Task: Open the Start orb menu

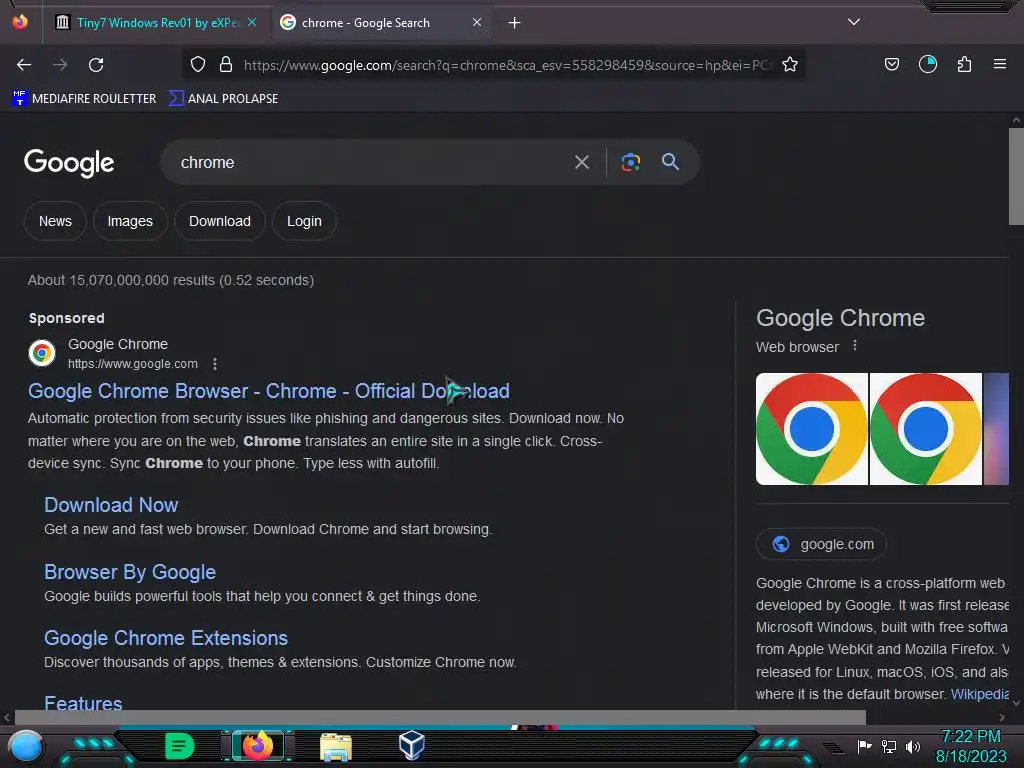Action: coord(26,747)
